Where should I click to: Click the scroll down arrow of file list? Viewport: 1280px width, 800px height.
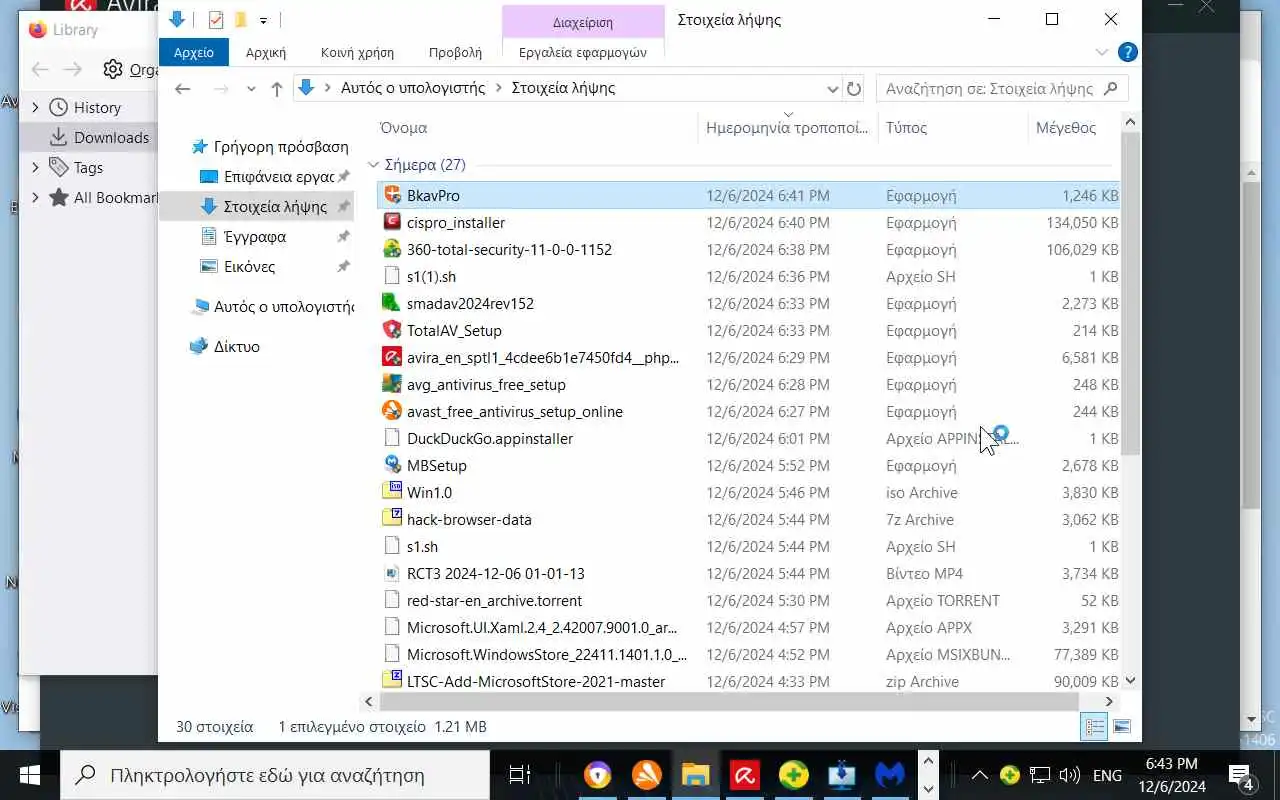point(1130,681)
